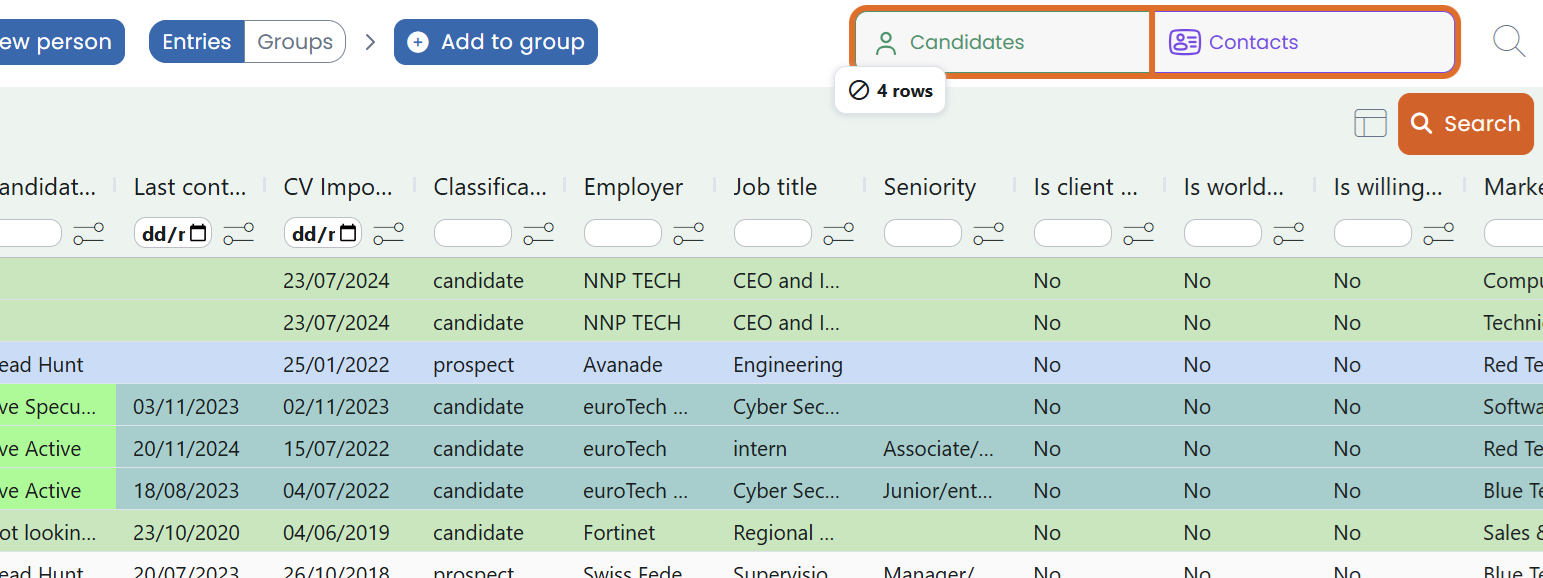Open filter options icon for Seniority column
This screenshot has height=578, width=1543.
(x=988, y=234)
